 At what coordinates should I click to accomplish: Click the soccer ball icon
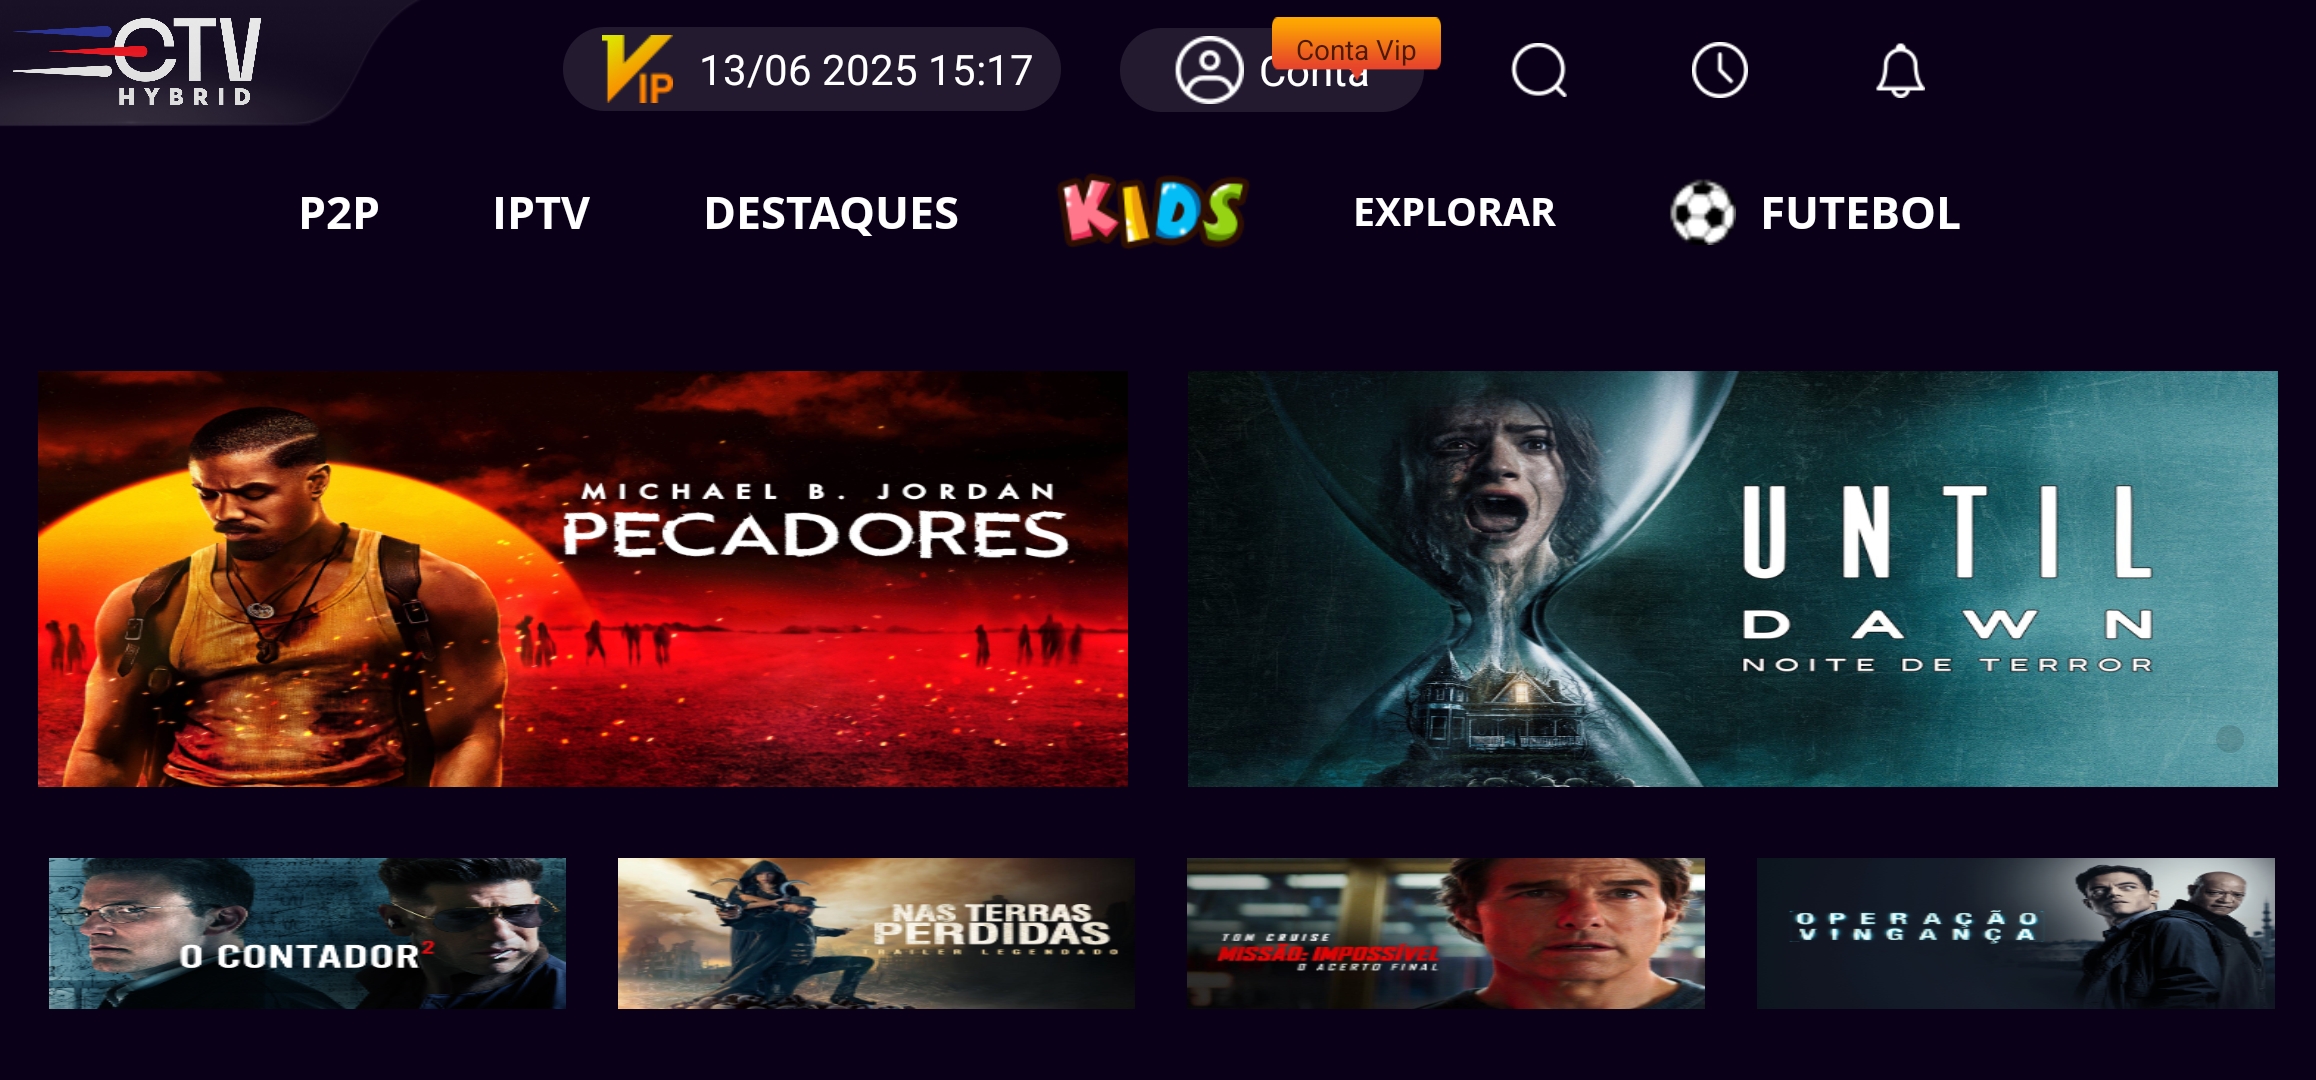(1702, 212)
